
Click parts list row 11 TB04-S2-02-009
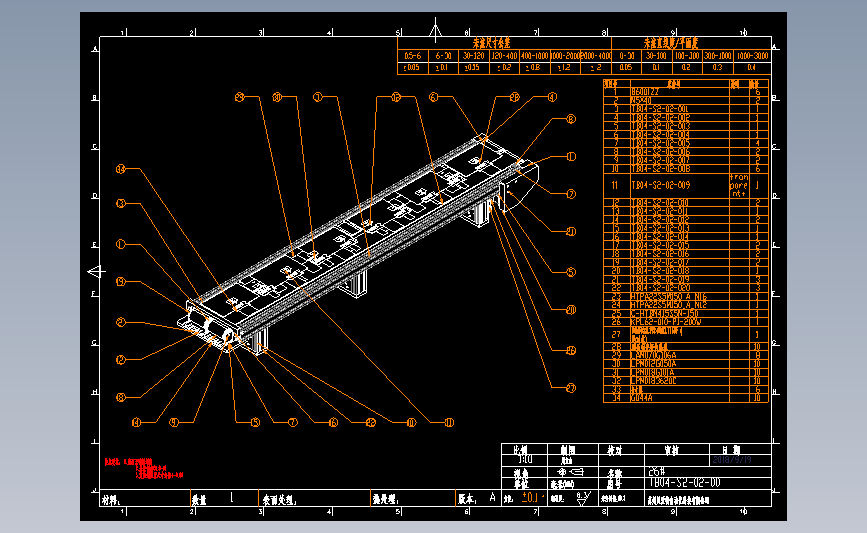tap(686, 185)
